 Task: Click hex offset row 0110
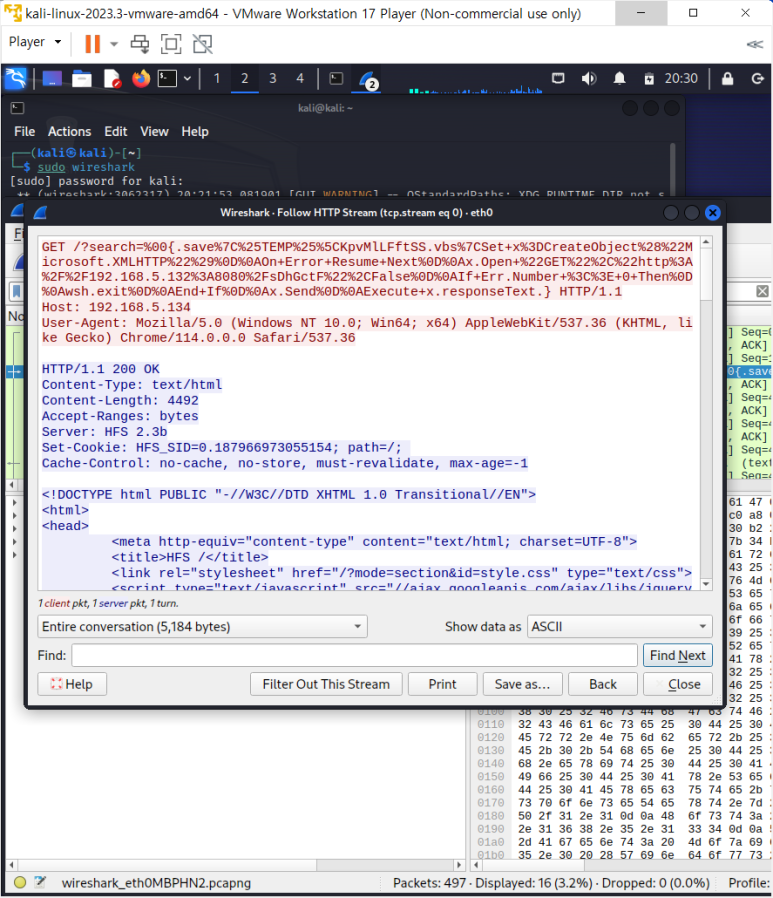click(491, 724)
